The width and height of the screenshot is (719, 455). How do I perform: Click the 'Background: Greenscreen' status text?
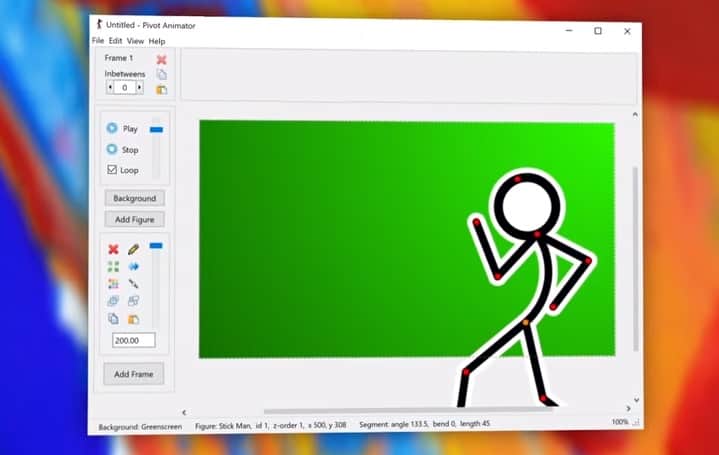click(x=140, y=427)
